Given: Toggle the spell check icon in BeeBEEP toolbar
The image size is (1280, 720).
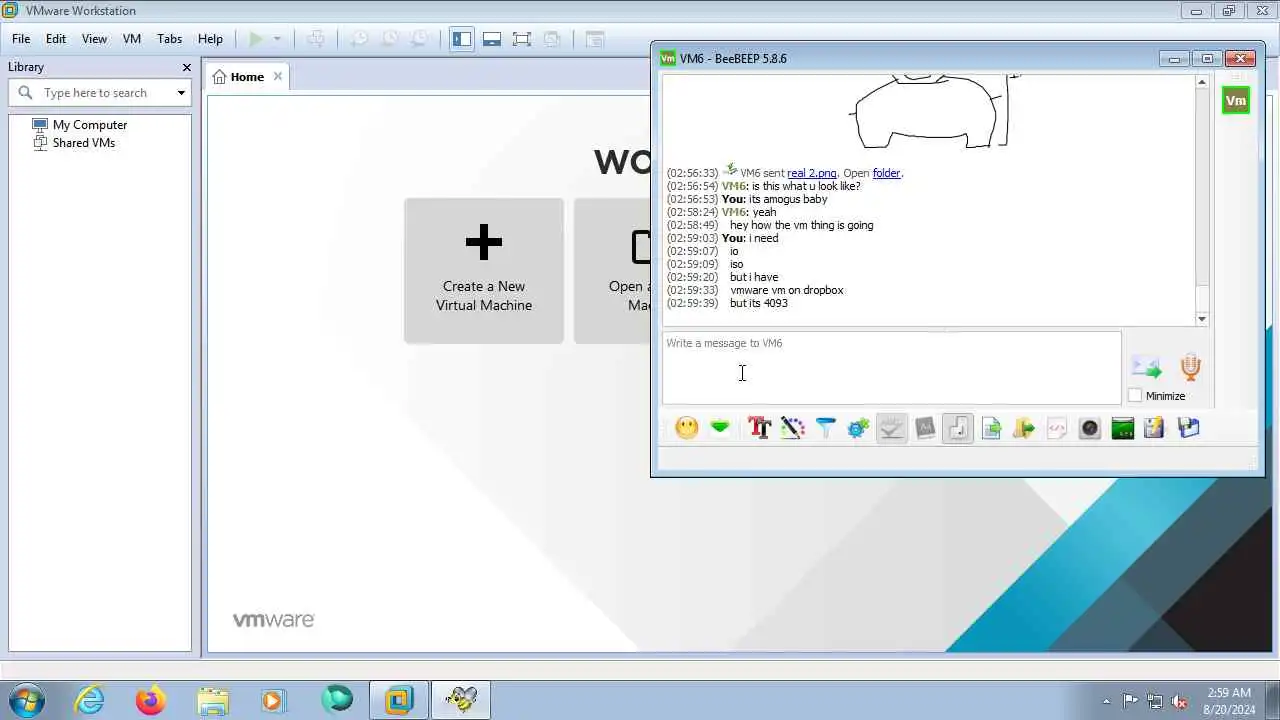Looking at the screenshot, I should click(x=891, y=428).
